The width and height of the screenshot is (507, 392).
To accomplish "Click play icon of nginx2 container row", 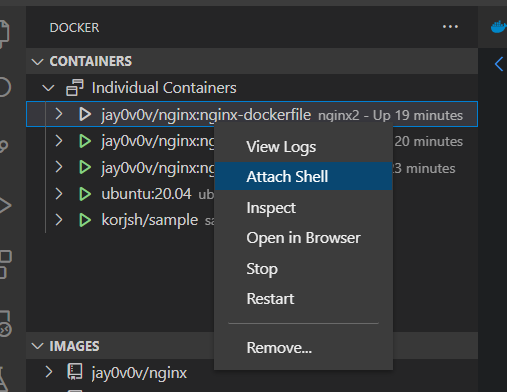I will (x=85, y=114).
